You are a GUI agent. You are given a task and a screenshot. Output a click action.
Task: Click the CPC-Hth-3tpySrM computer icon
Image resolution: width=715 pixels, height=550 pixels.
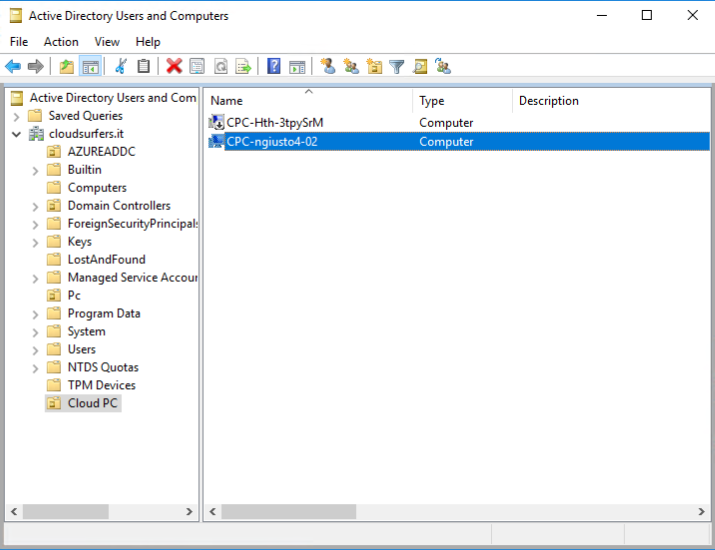click(216, 122)
